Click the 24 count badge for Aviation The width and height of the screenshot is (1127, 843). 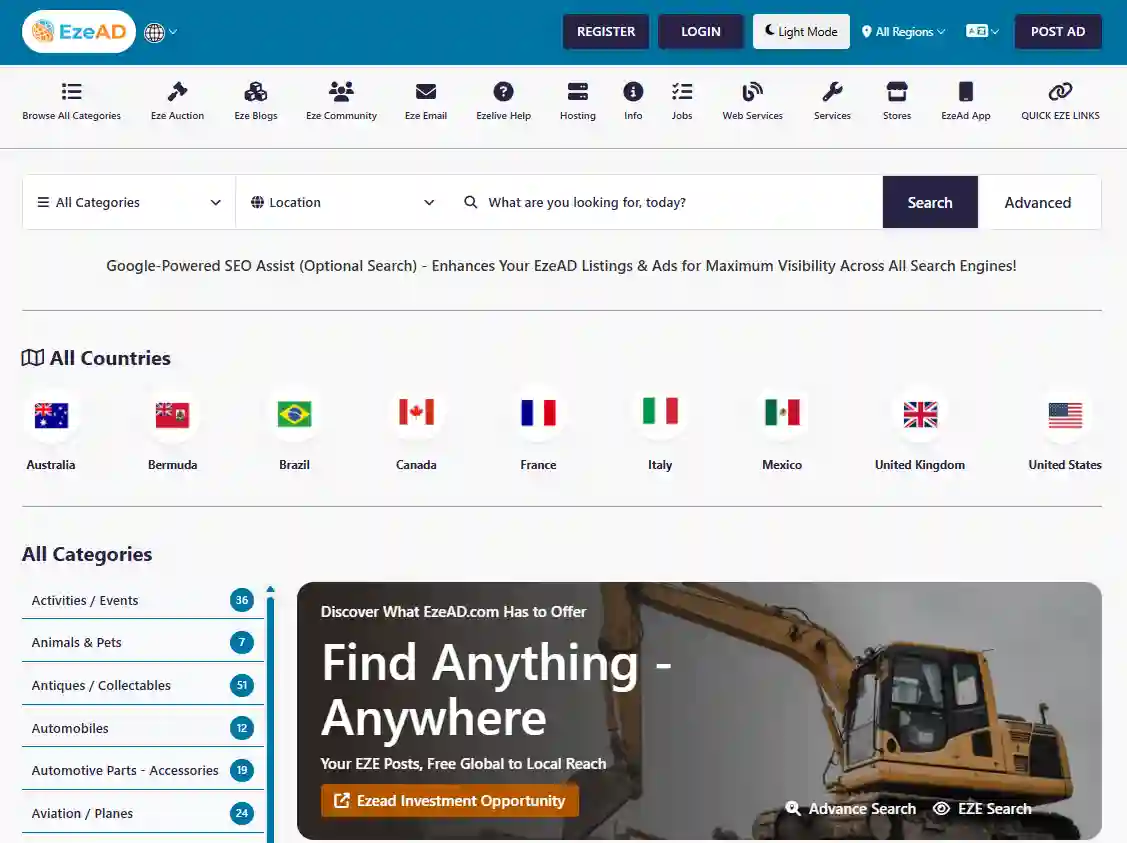point(242,813)
